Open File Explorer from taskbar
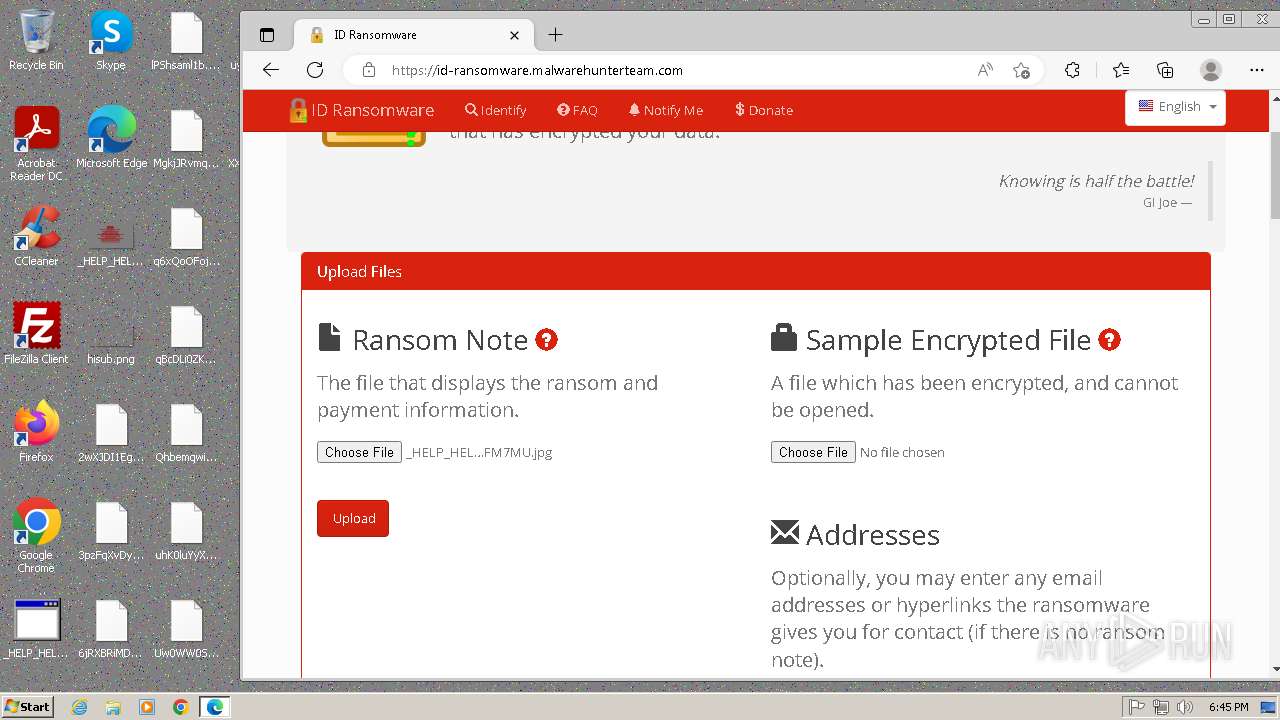 point(113,707)
